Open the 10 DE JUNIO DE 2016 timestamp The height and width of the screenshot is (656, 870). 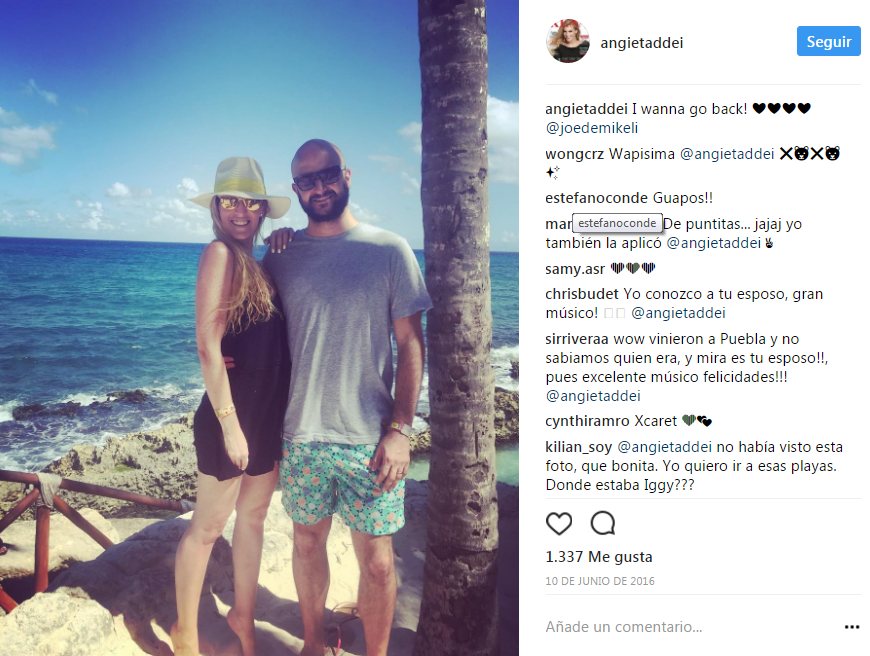(600, 581)
